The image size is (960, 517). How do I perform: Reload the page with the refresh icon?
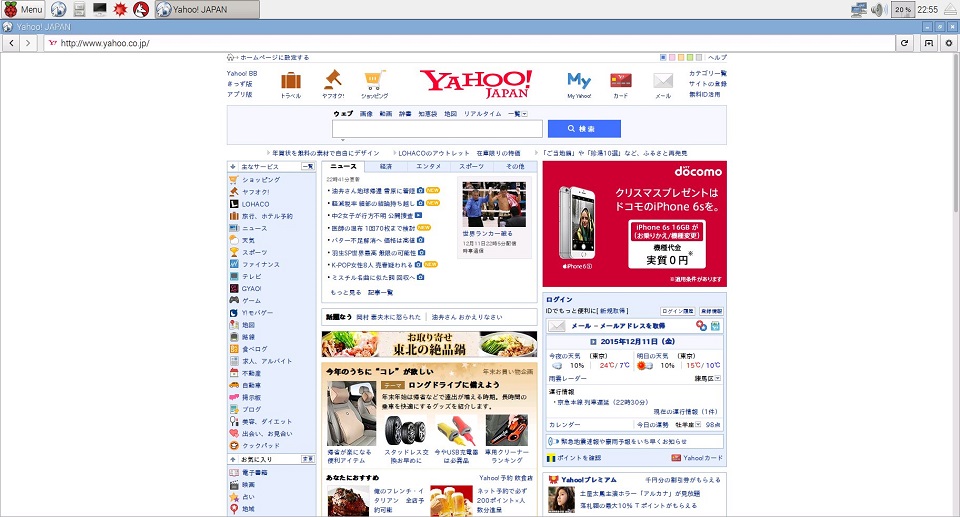(904, 43)
